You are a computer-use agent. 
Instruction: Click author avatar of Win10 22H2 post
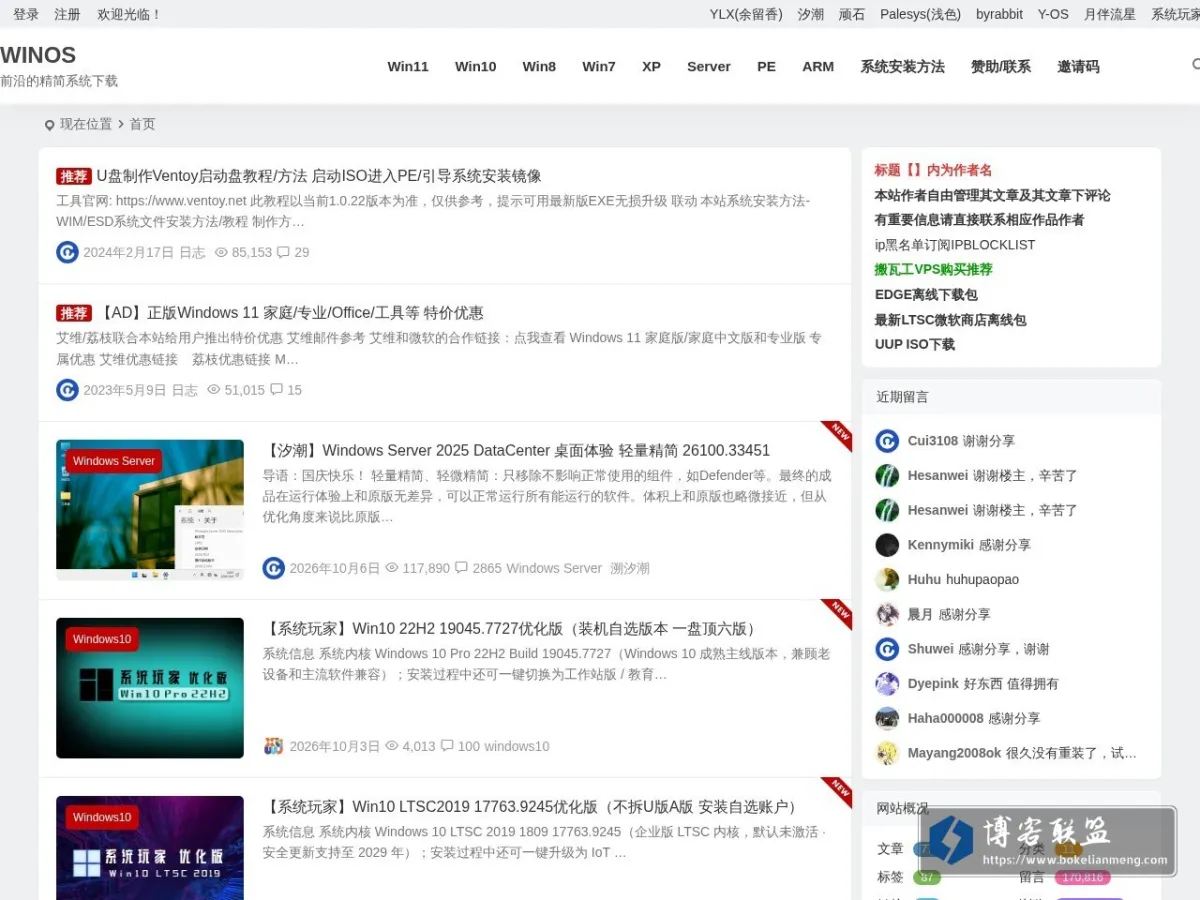tap(273, 746)
